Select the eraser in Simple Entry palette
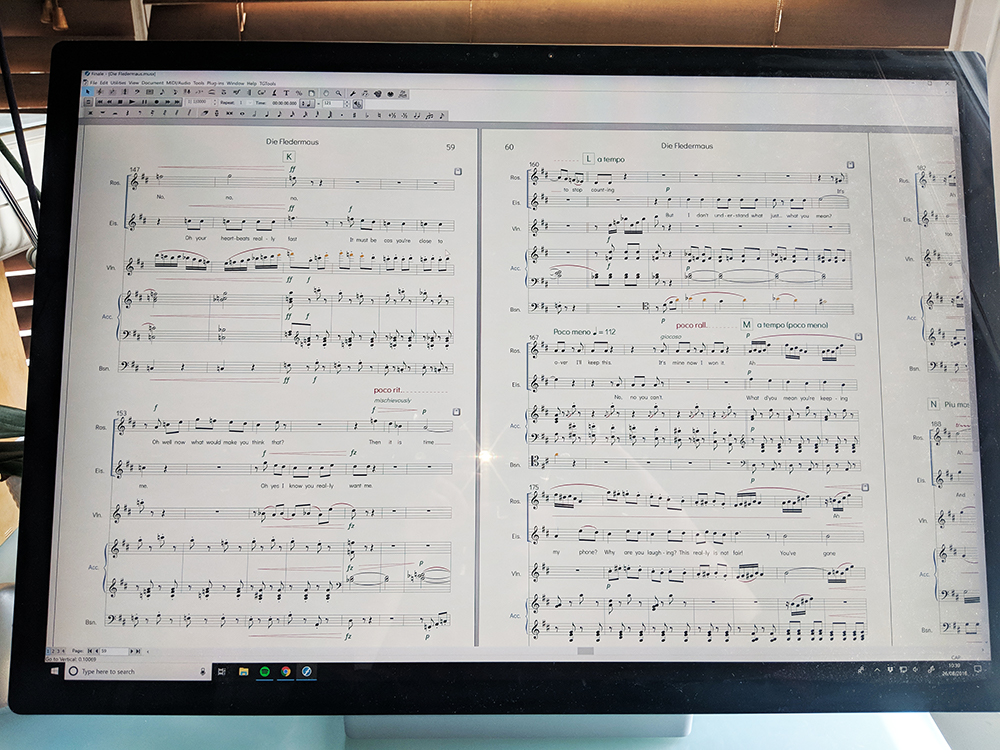1000x750 pixels. coord(205,114)
